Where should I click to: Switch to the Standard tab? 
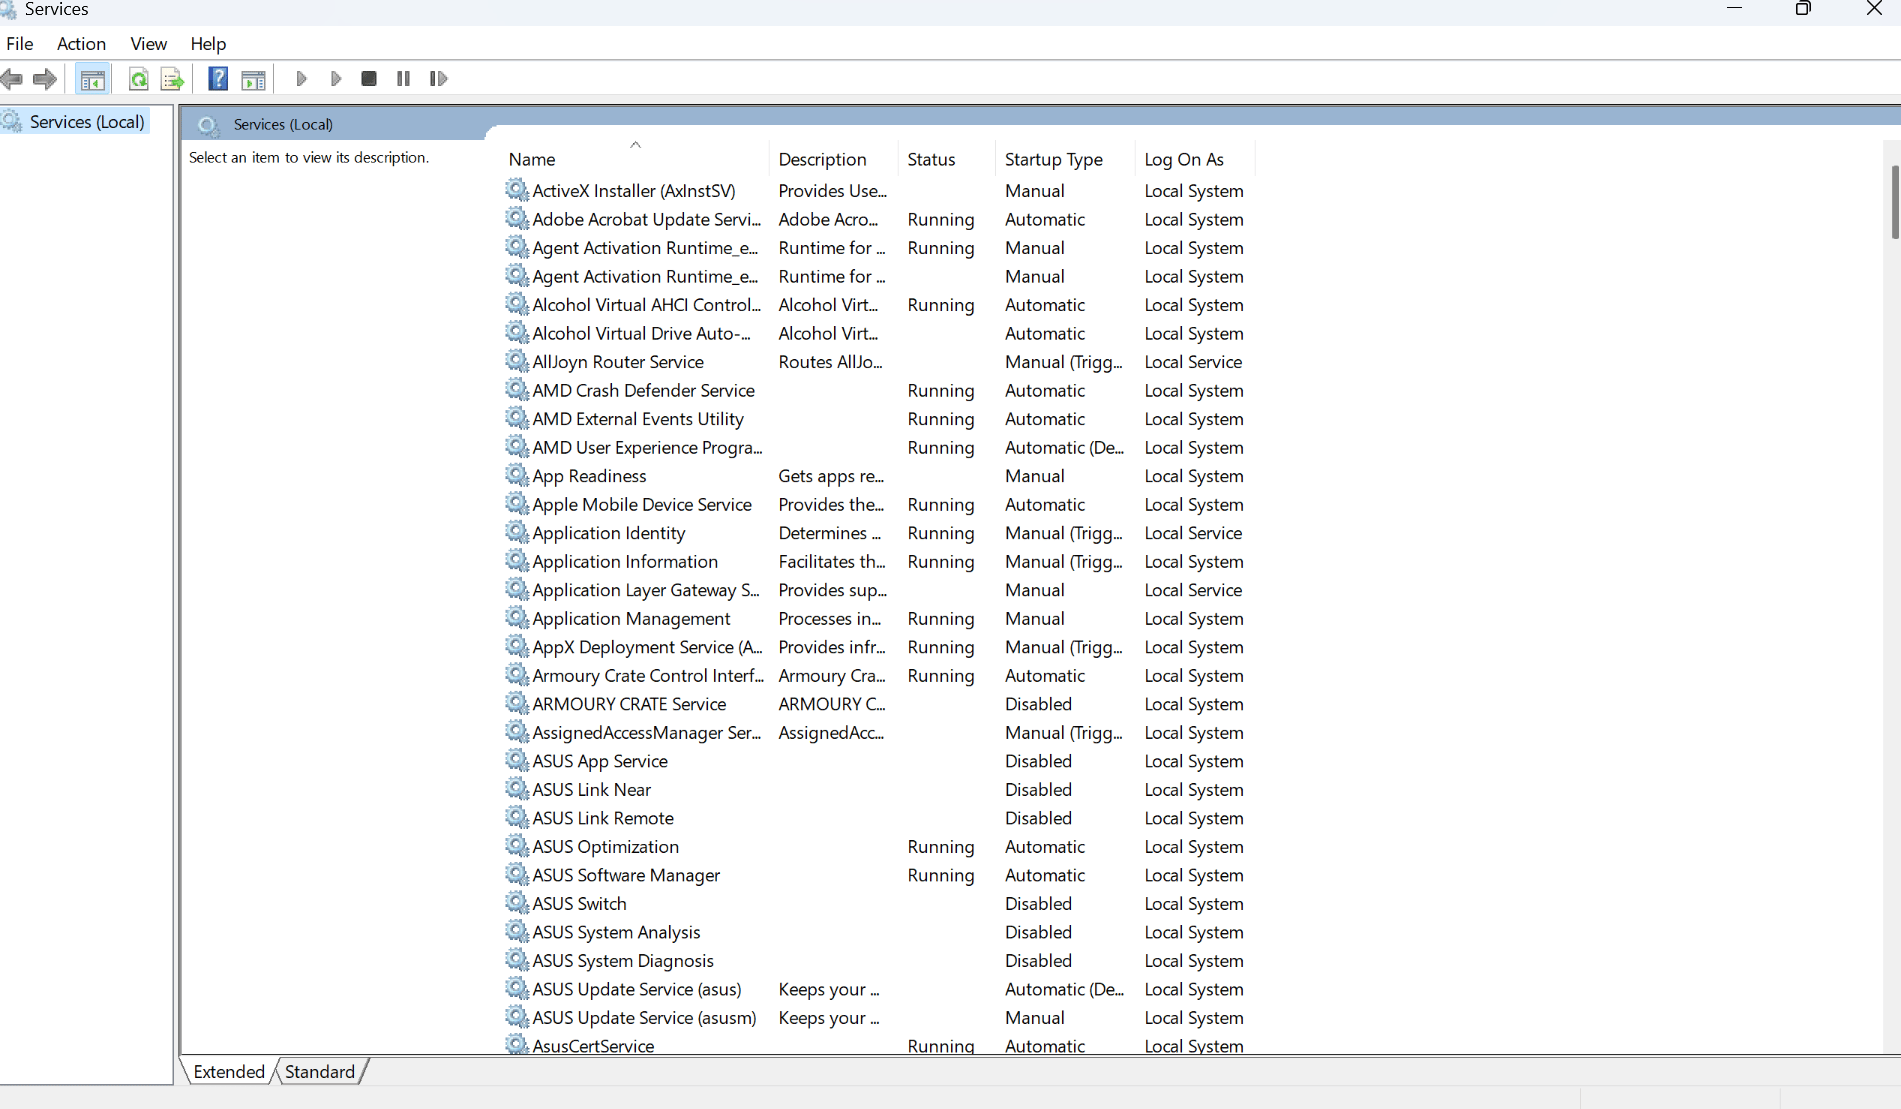320,1072
